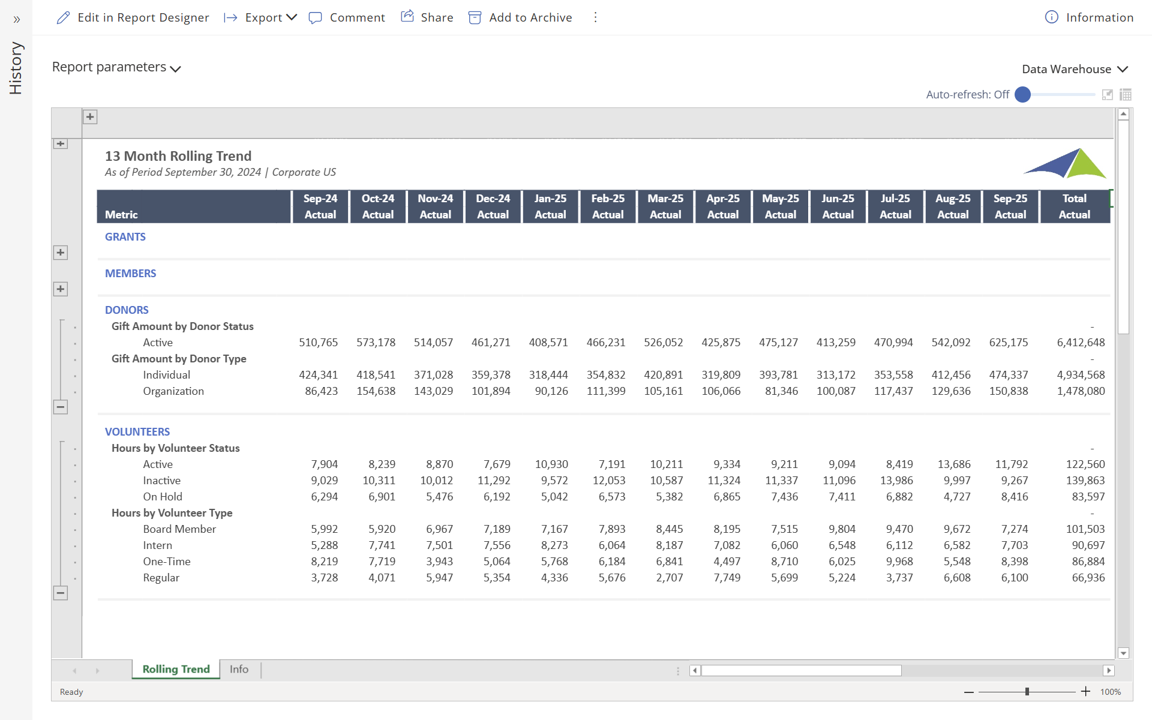
Task: Click the 510,765 cell
Action: tap(318, 342)
